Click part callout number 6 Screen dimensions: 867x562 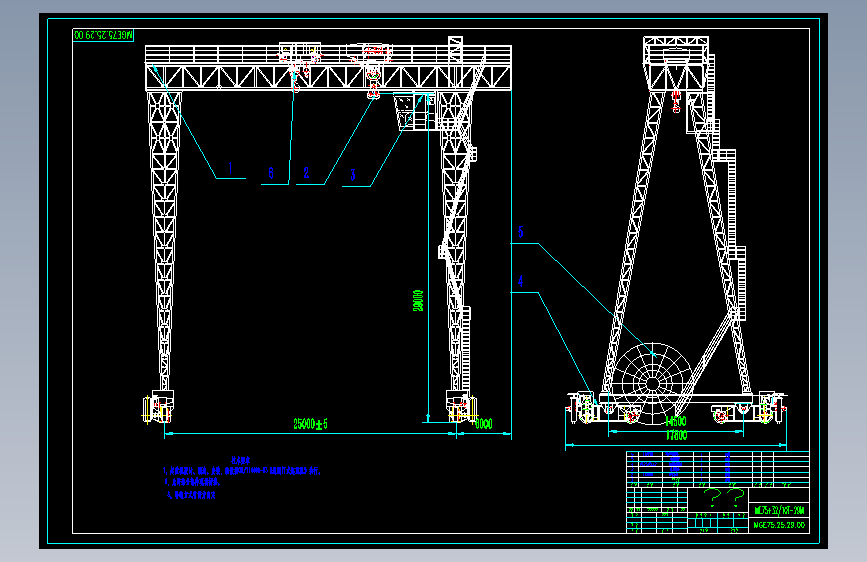271,173
